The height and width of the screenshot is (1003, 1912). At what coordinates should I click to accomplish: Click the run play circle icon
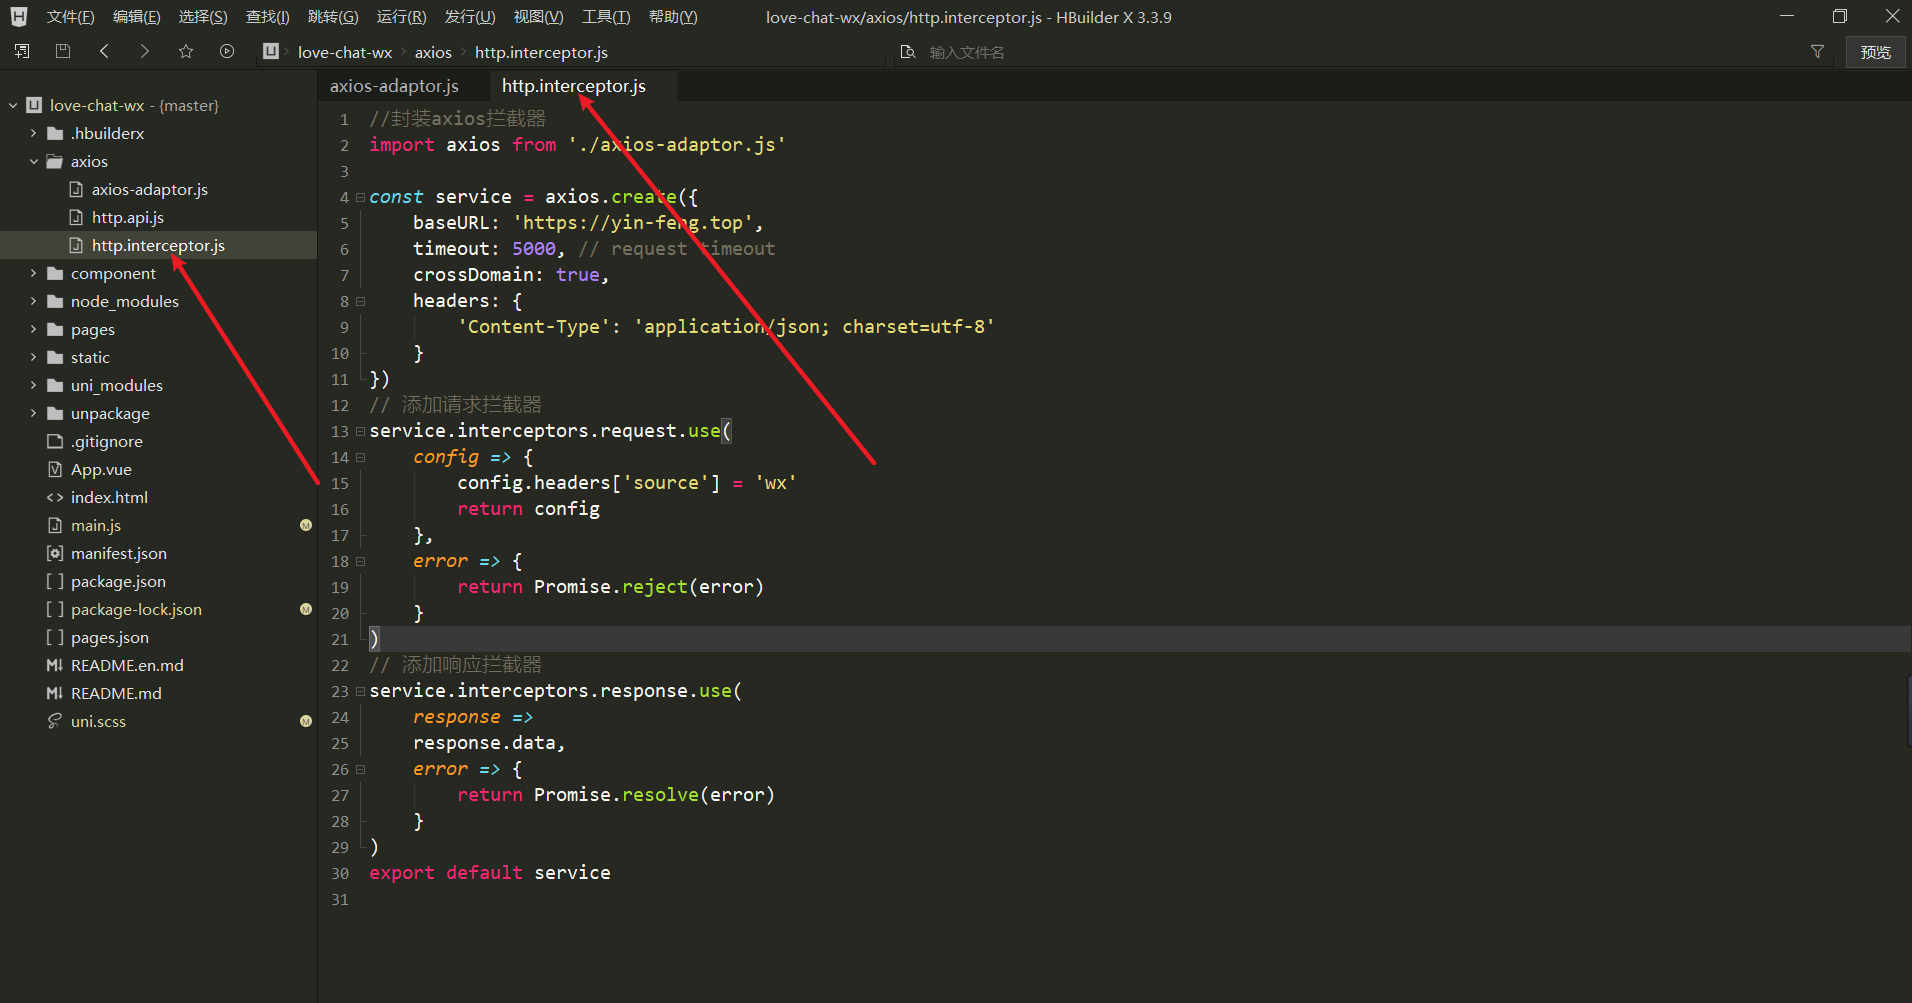(227, 51)
